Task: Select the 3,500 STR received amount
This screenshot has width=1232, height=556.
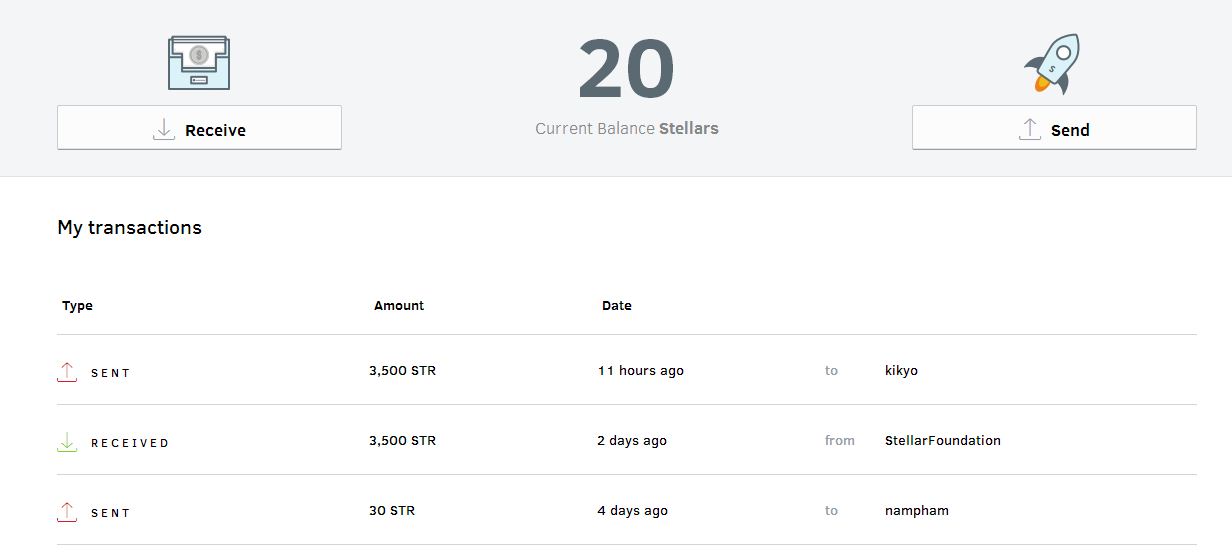Action: pos(402,441)
